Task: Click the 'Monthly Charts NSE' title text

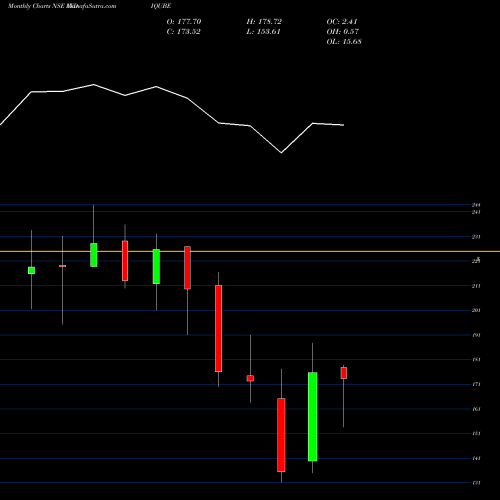Action: point(36,6)
